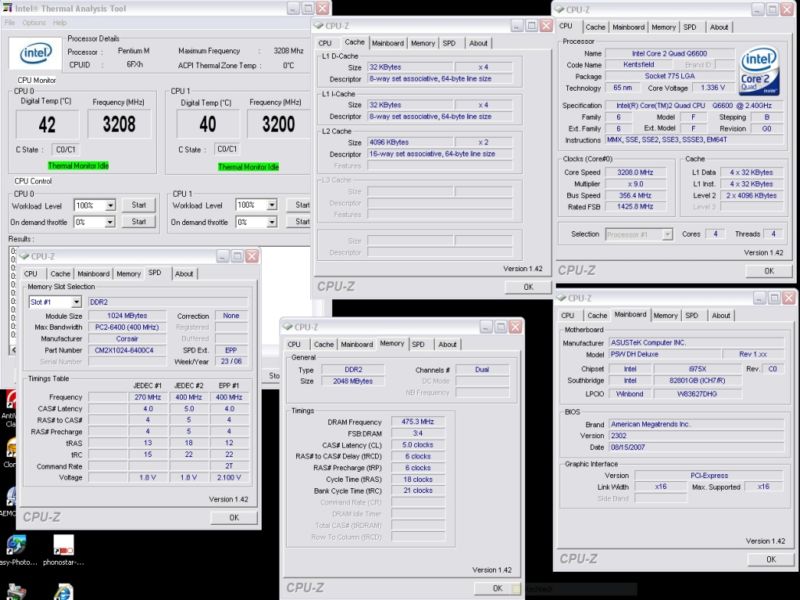Select Mainboard tab in CPU-Z Memory window
This screenshot has height=600, width=800.
(x=357, y=344)
